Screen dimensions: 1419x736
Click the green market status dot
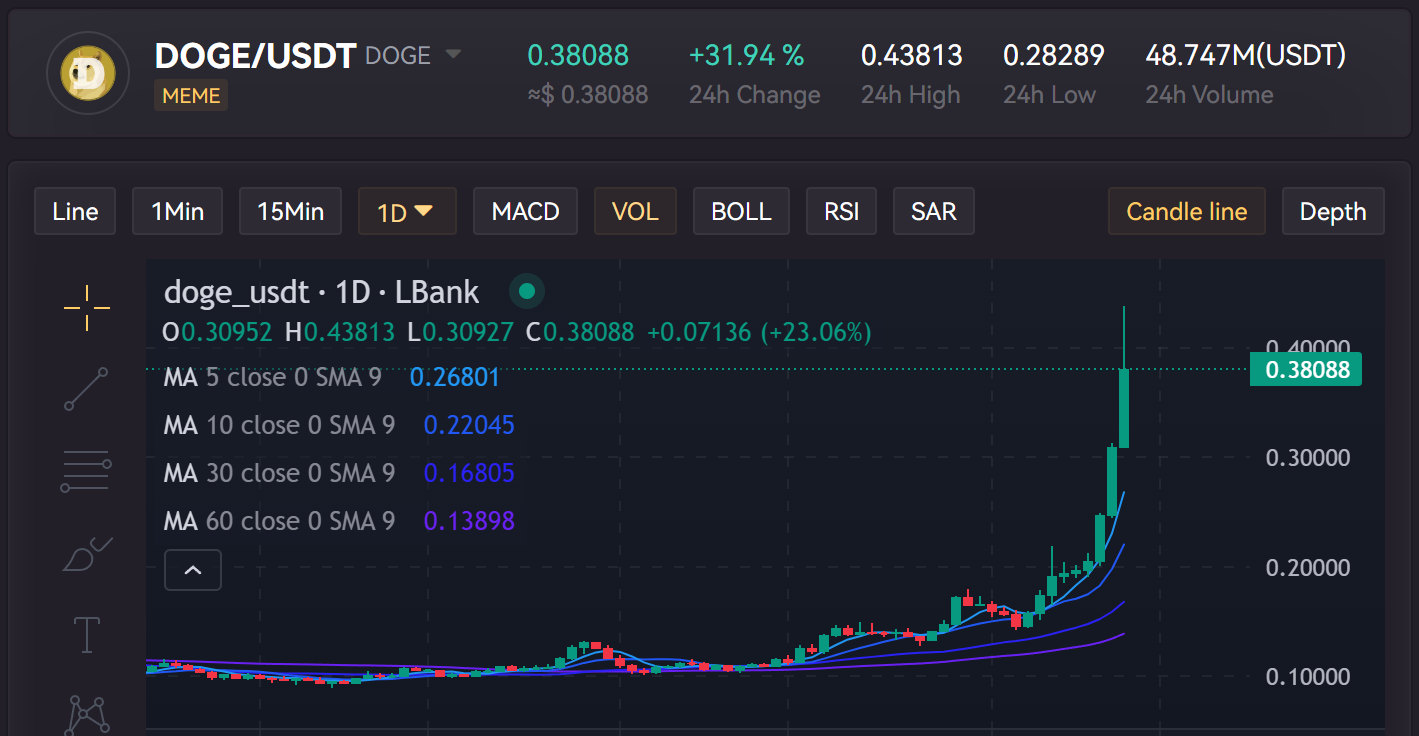pyautogui.click(x=527, y=292)
